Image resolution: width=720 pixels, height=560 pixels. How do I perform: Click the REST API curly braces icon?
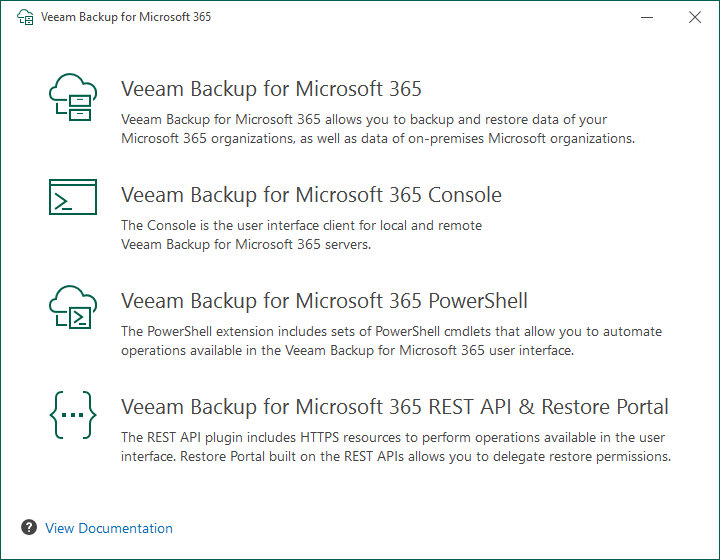tap(72, 413)
